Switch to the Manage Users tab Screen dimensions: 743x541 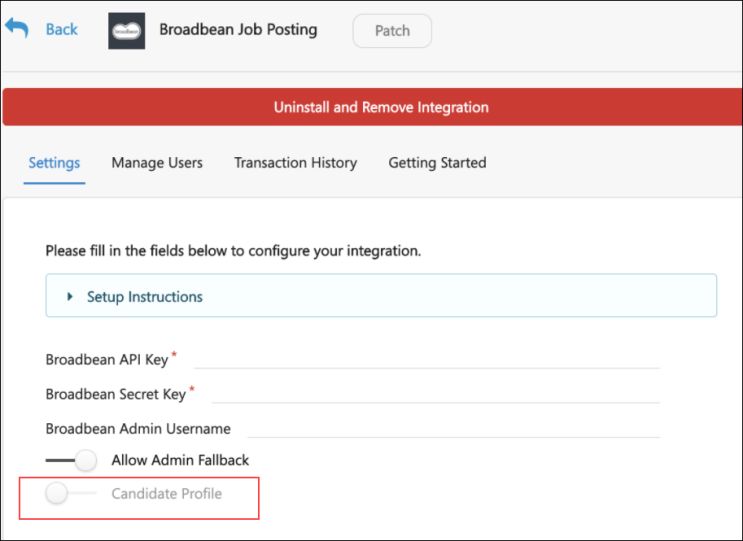(x=157, y=163)
